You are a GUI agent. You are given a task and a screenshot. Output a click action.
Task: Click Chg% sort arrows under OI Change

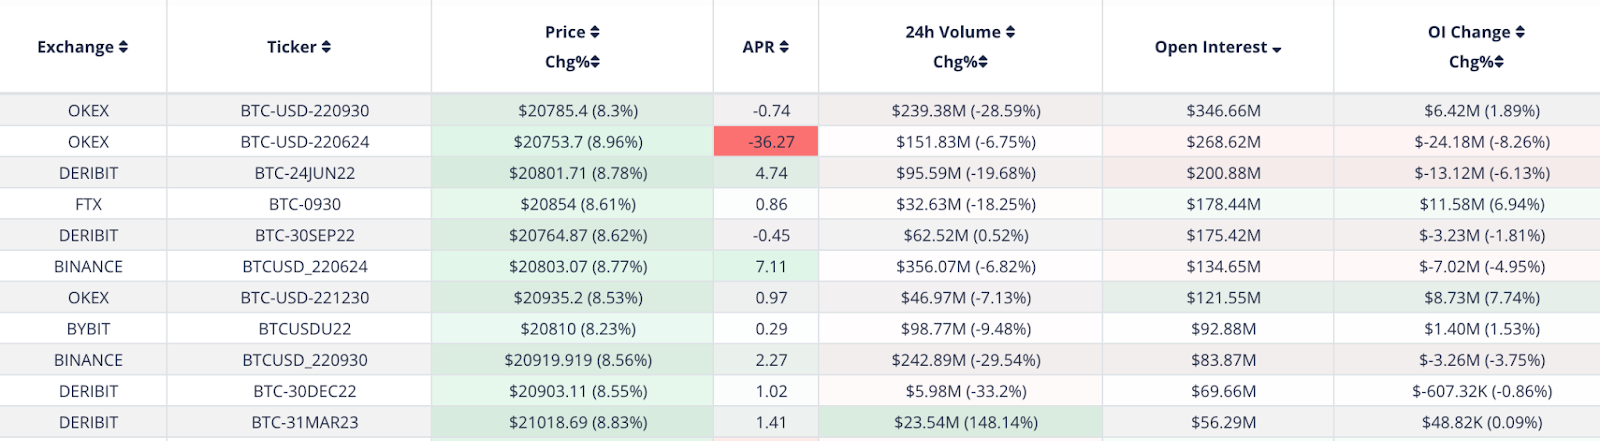tap(1499, 62)
